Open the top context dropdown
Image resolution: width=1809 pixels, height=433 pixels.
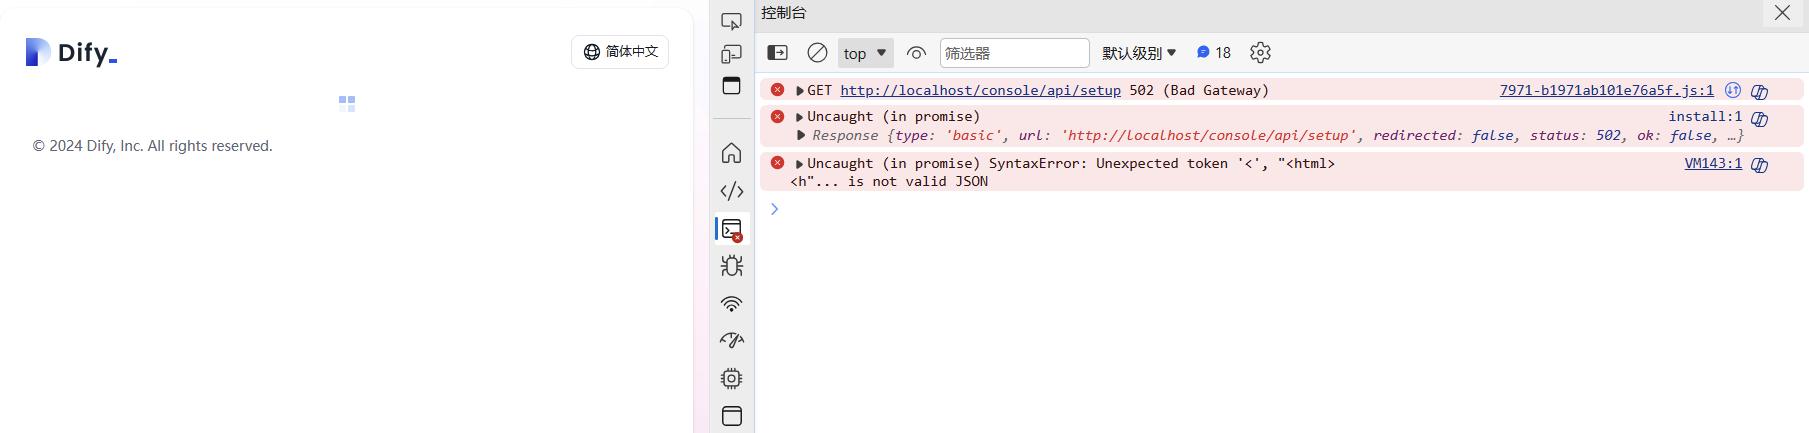[x=865, y=53]
